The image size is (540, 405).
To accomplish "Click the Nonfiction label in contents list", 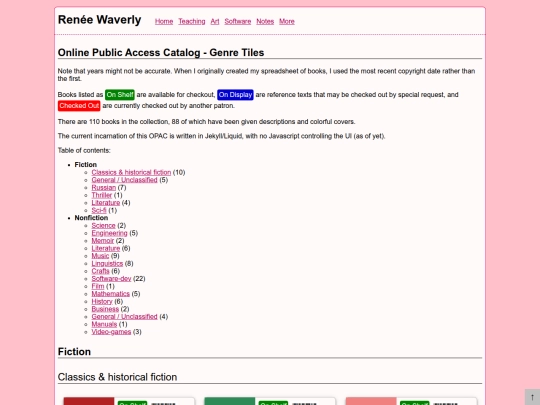I will [91, 218].
